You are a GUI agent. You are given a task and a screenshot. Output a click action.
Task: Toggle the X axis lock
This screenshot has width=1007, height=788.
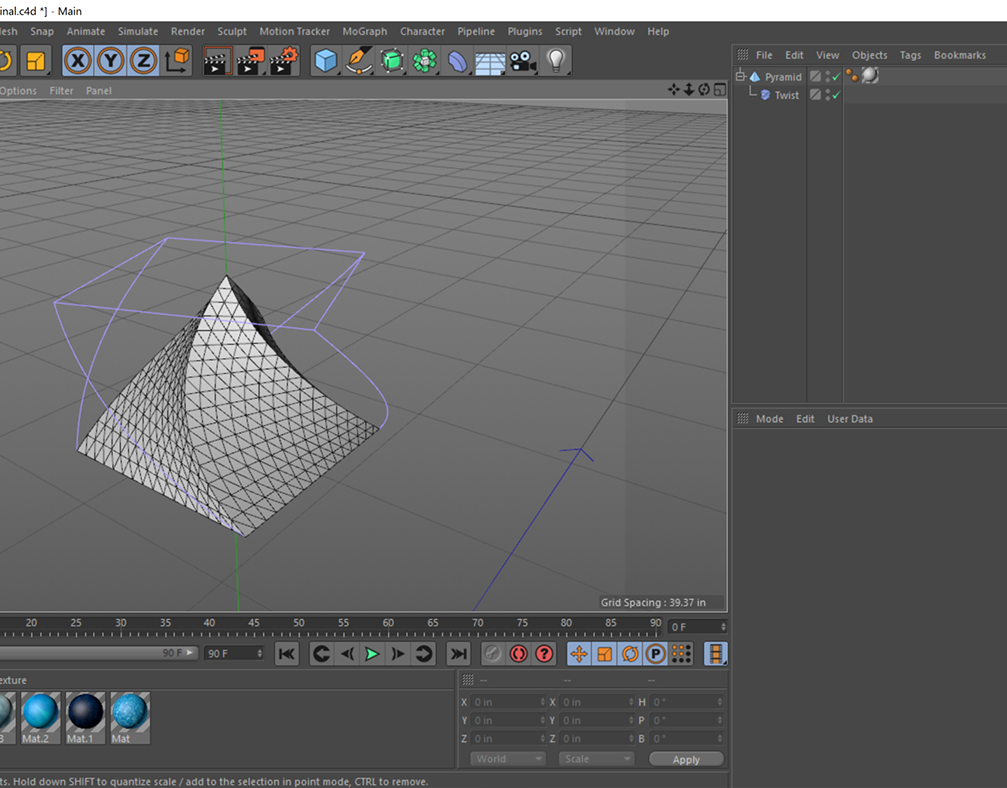[77, 62]
